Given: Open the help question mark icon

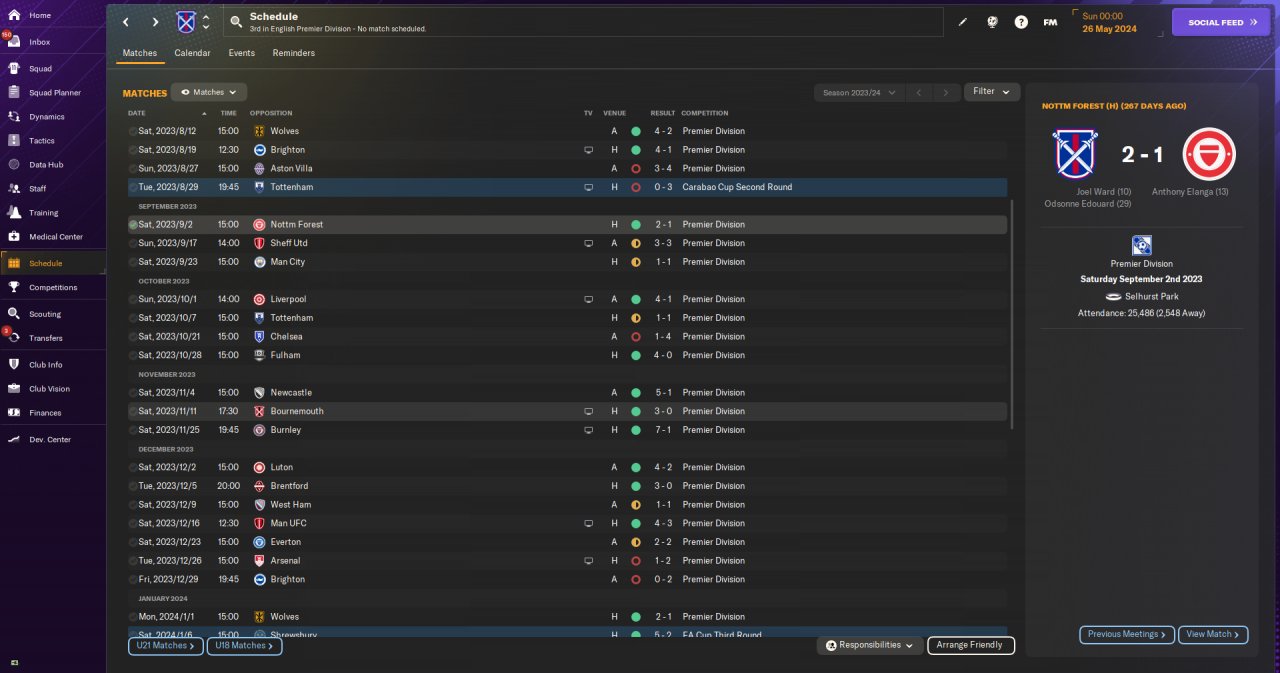Looking at the screenshot, I should (1021, 22).
